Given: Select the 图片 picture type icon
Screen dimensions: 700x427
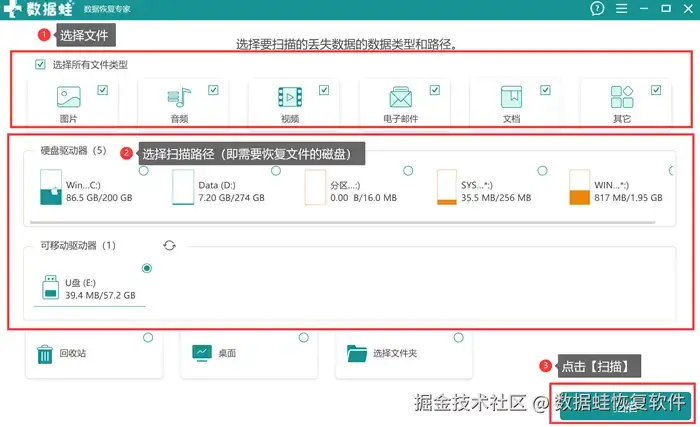Looking at the screenshot, I should 69,97.
